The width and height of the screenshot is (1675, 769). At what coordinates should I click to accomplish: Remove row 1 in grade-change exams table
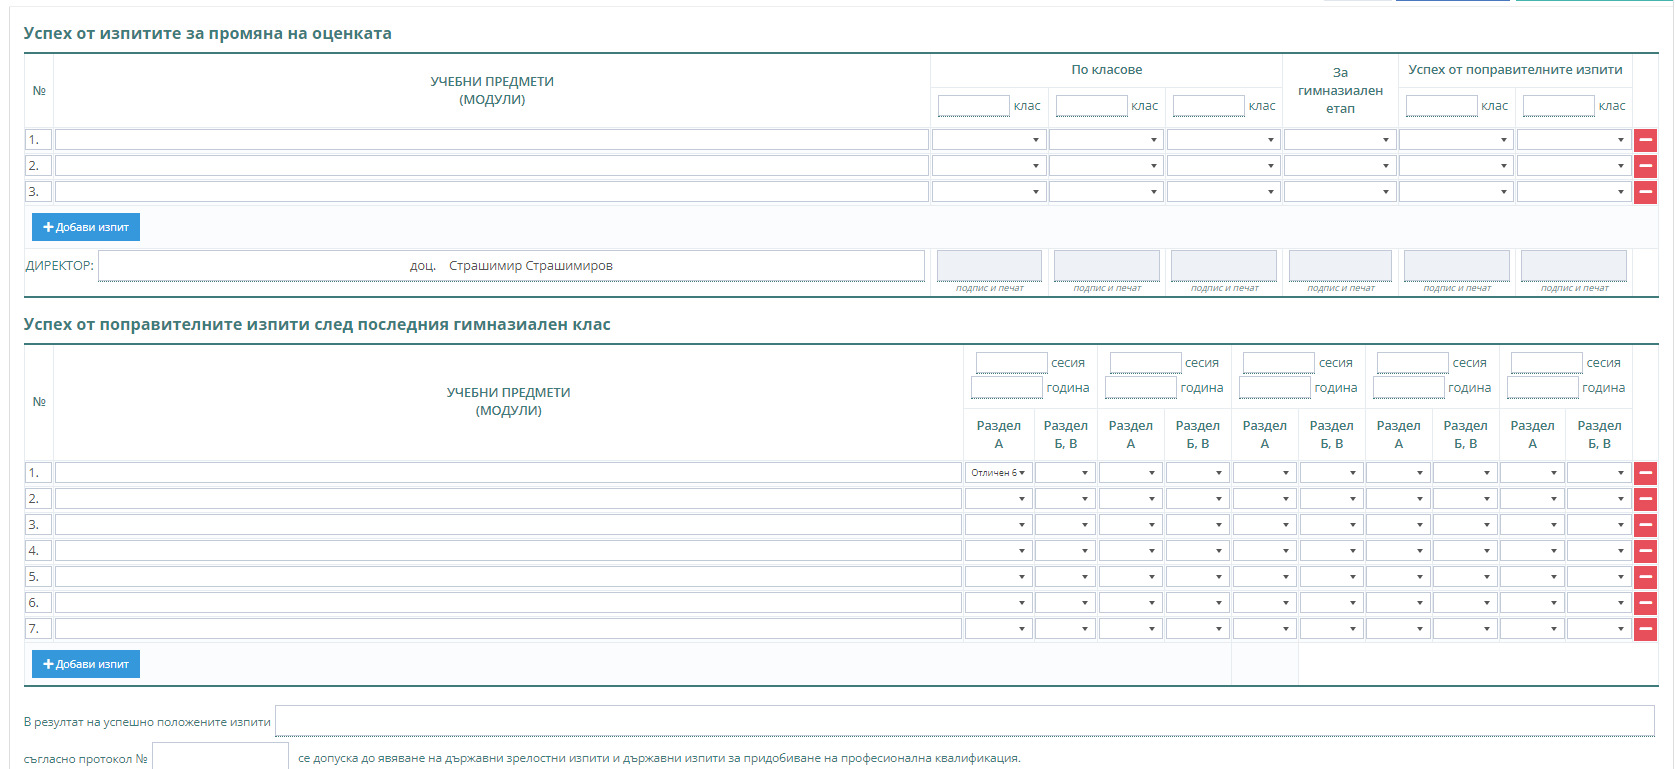[x=1645, y=140]
